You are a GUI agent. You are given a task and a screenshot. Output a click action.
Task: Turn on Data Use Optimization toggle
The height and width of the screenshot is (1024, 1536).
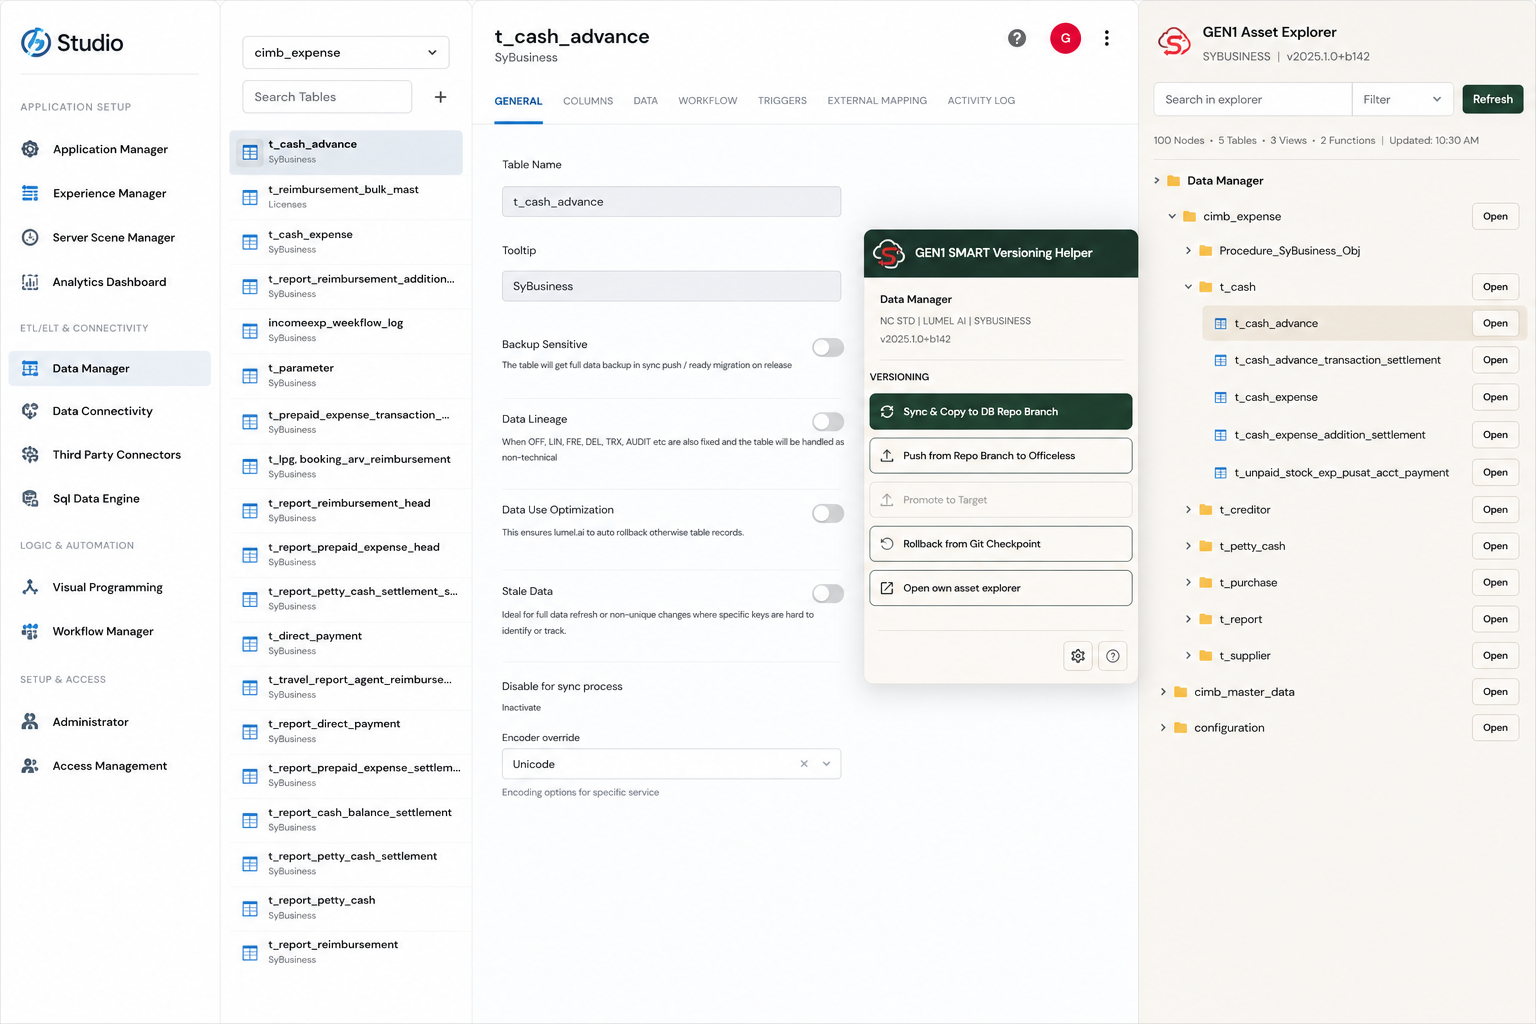point(828,513)
